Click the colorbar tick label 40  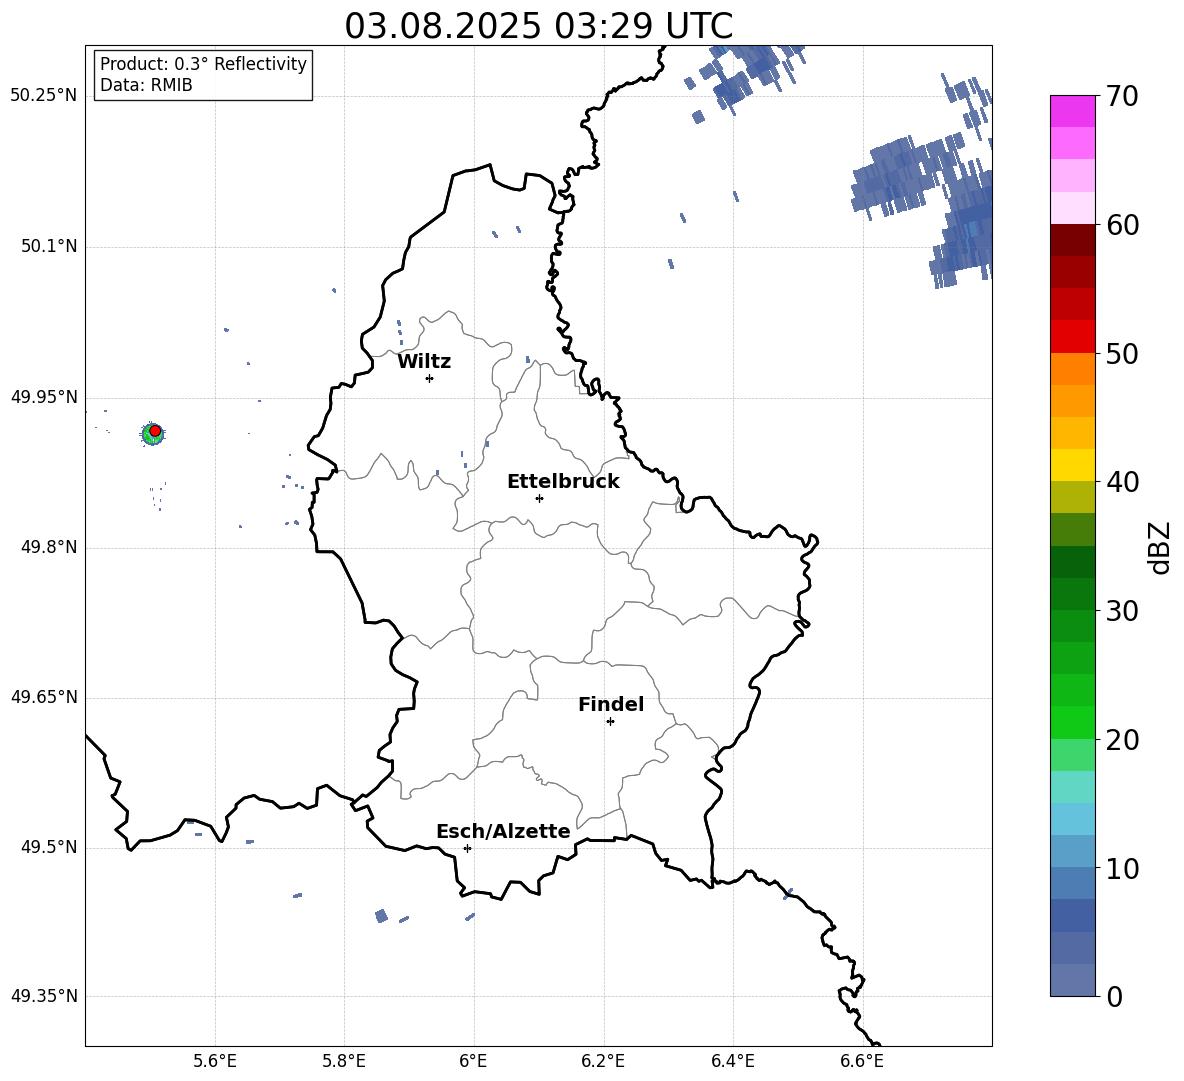tap(1122, 482)
